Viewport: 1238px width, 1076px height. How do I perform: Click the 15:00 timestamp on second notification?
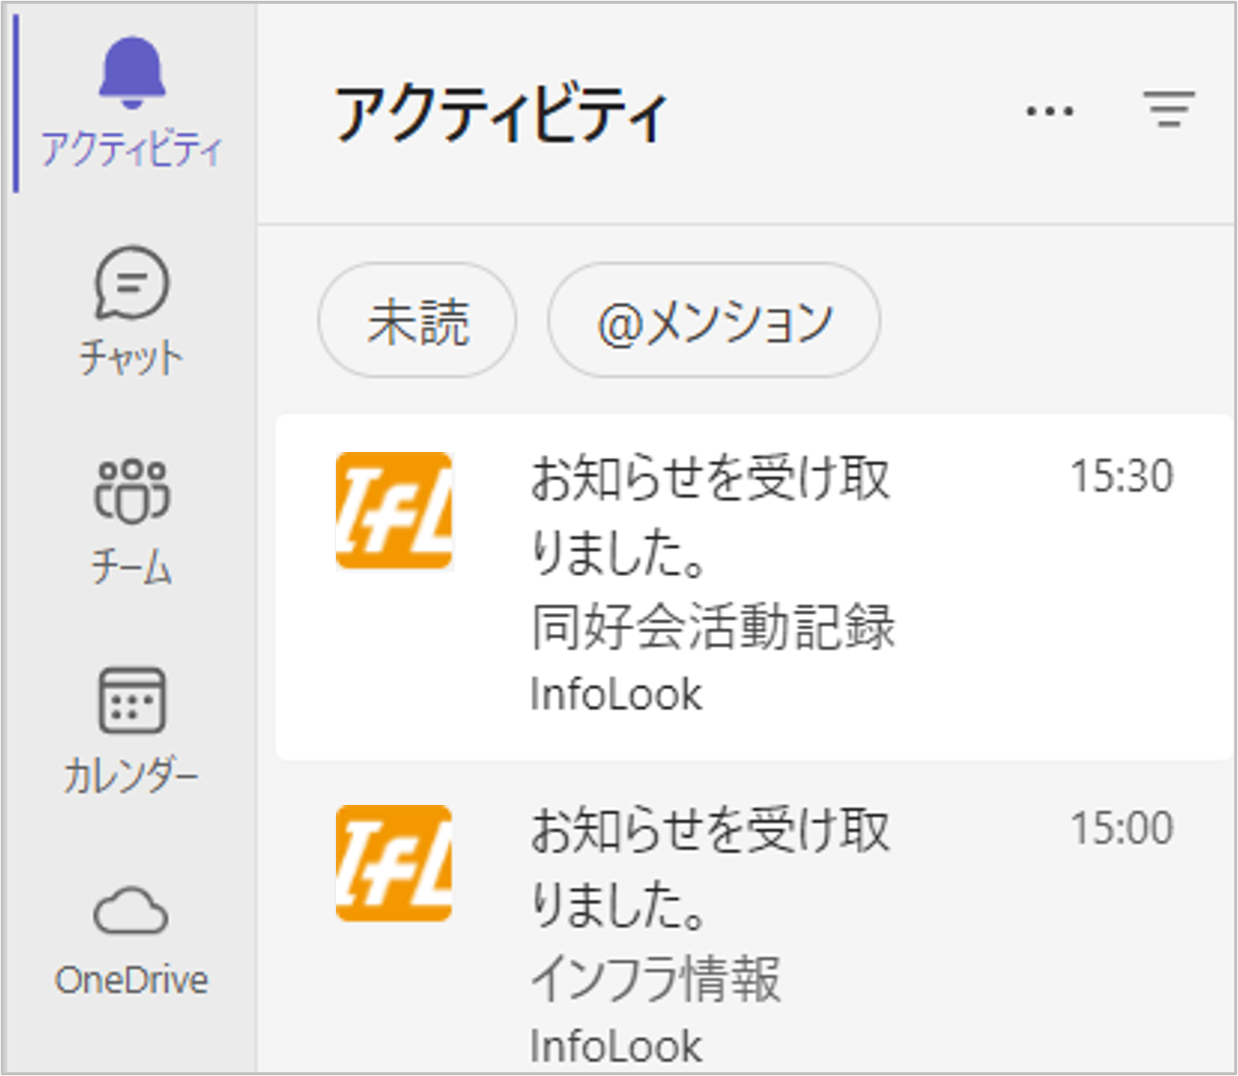(x=1121, y=829)
